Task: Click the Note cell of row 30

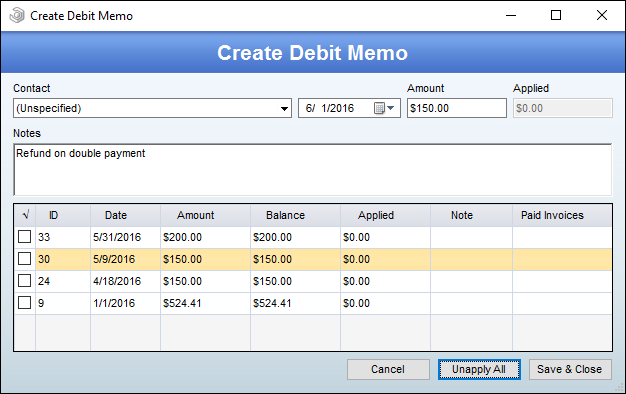Action: tap(471, 259)
